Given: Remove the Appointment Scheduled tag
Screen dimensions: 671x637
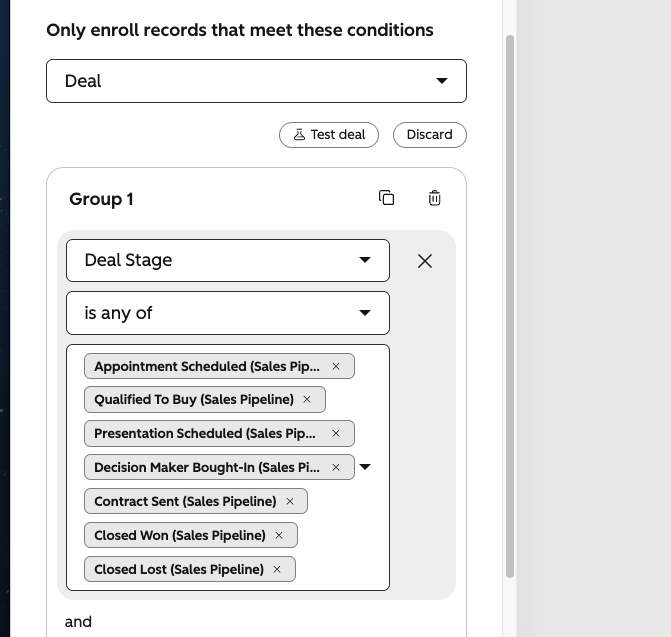Looking at the screenshot, I should 336,366.
